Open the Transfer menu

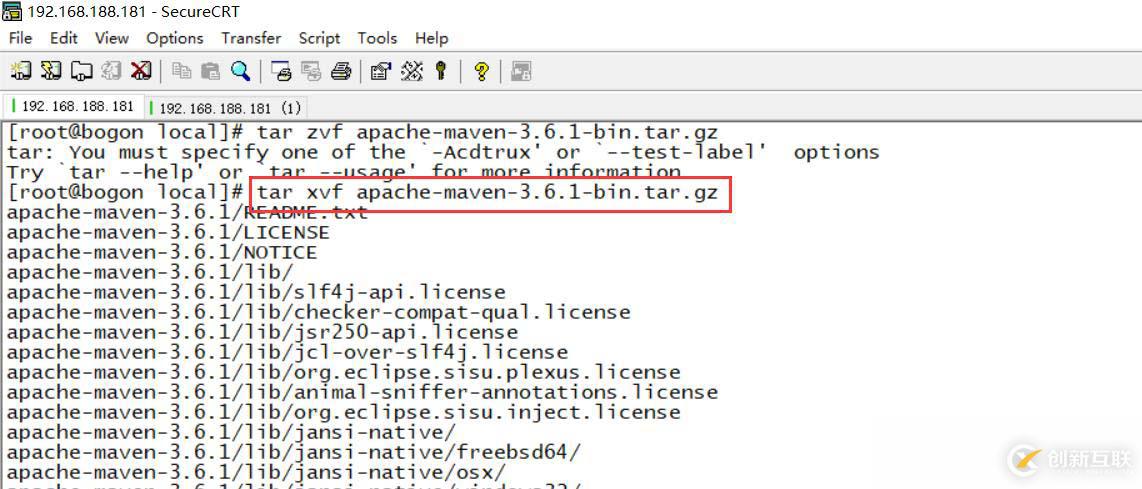point(251,38)
